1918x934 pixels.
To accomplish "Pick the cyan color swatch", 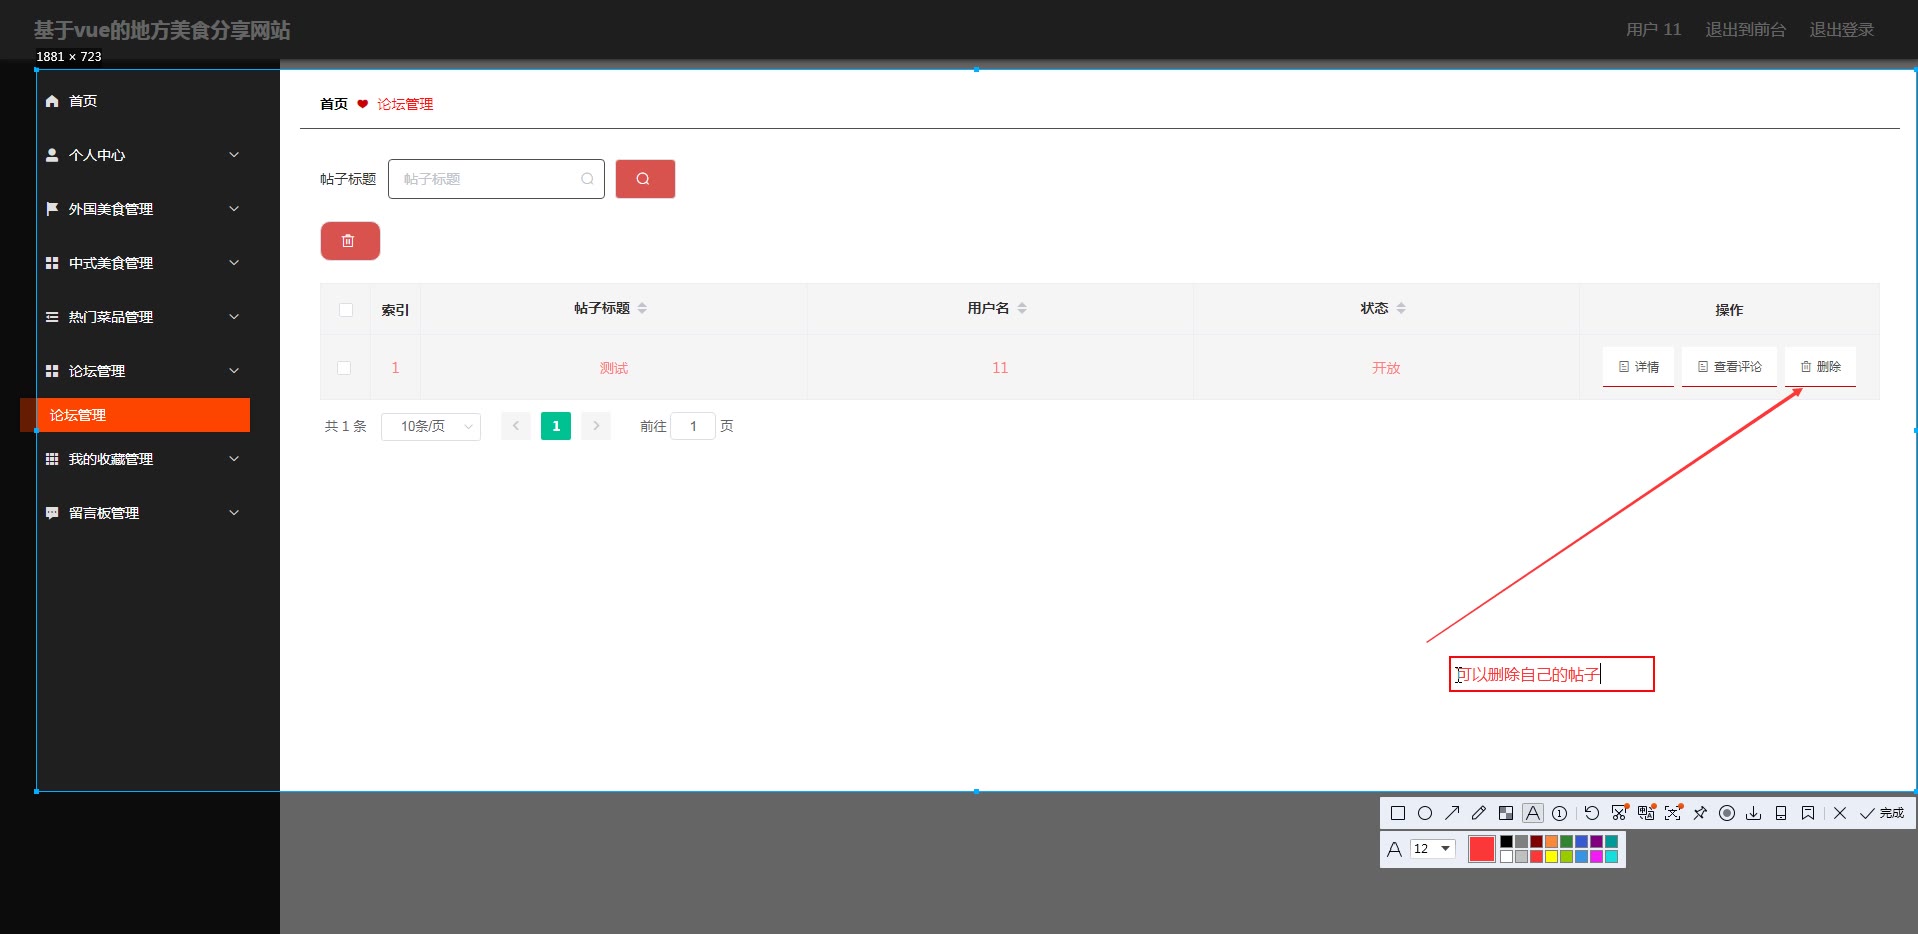I will 1611,857.
